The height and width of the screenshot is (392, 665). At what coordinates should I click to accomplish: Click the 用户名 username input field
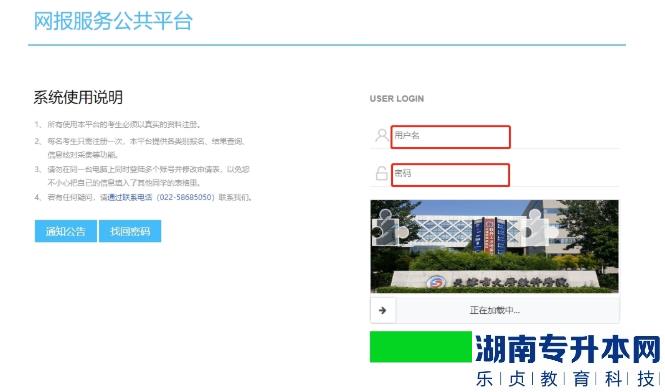pos(450,137)
